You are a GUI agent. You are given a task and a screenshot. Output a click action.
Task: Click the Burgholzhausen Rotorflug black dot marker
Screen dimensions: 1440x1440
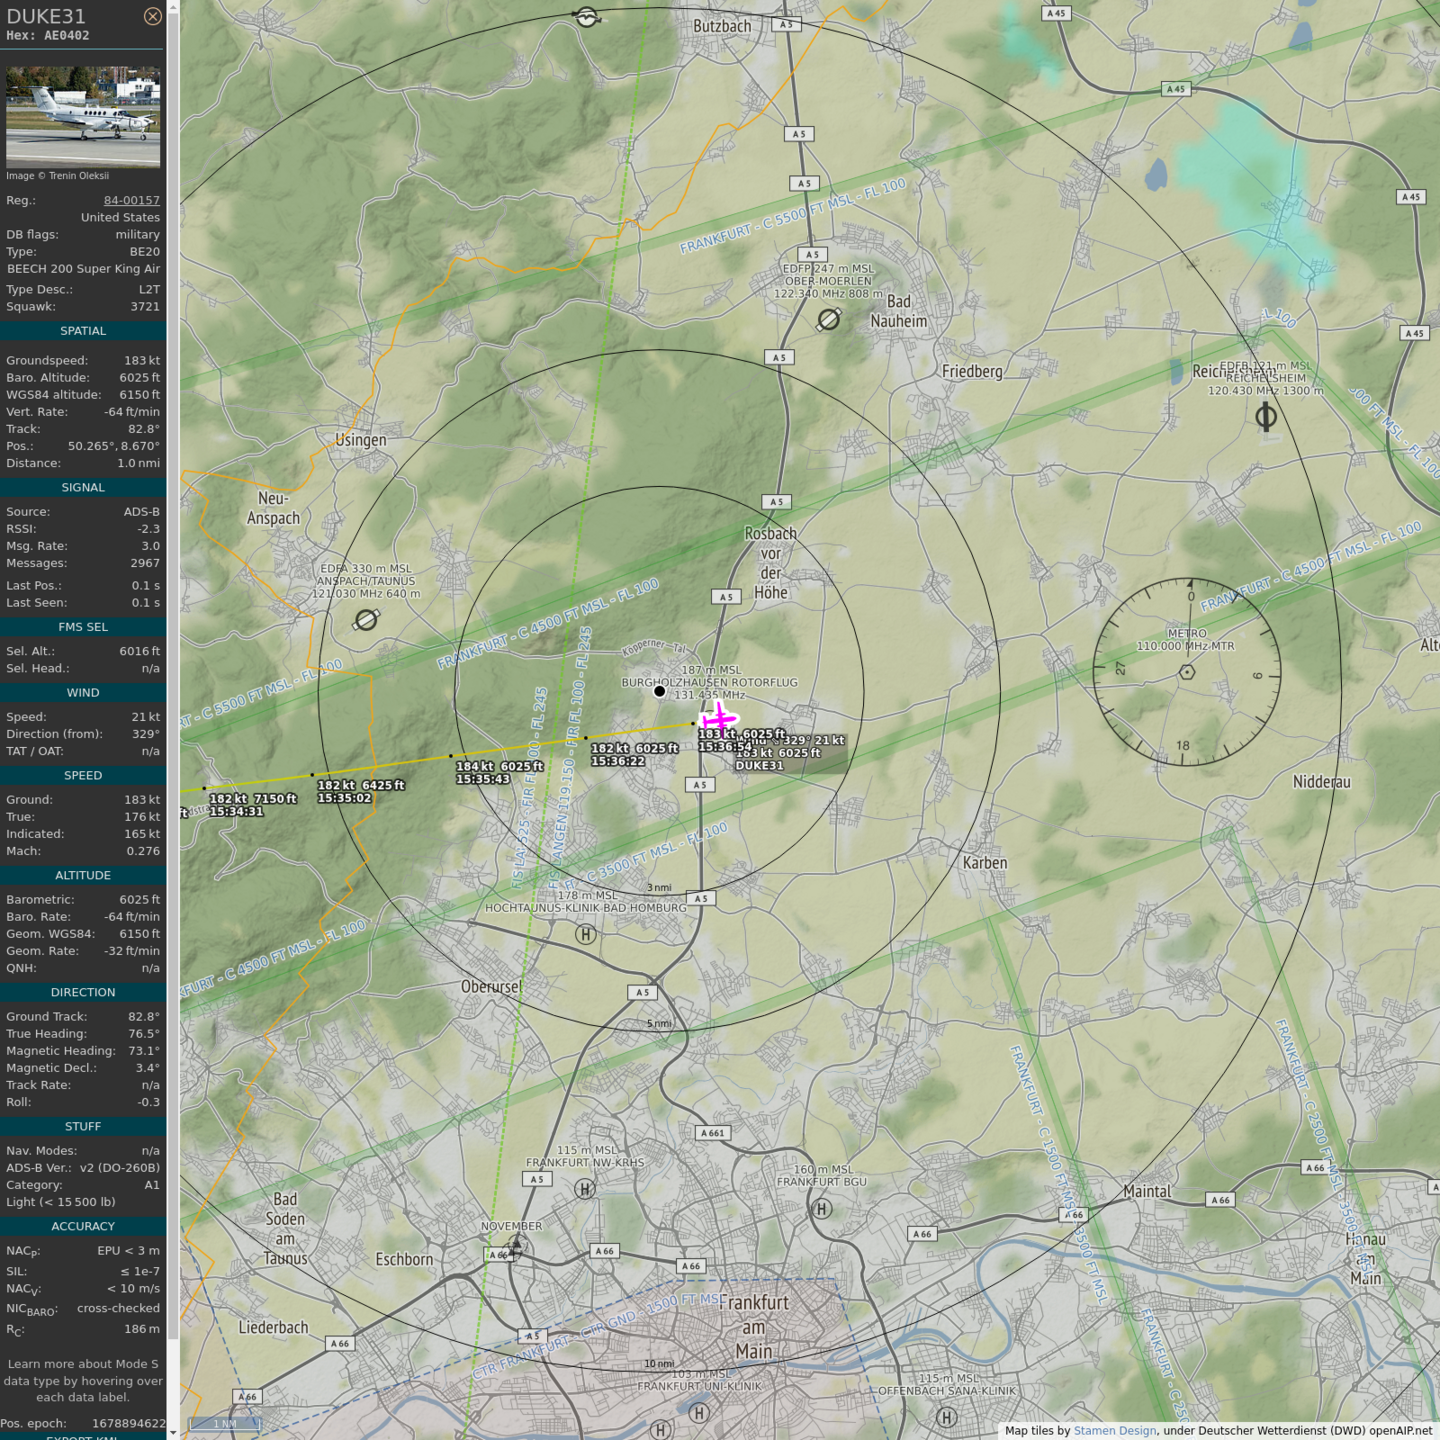(659, 691)
